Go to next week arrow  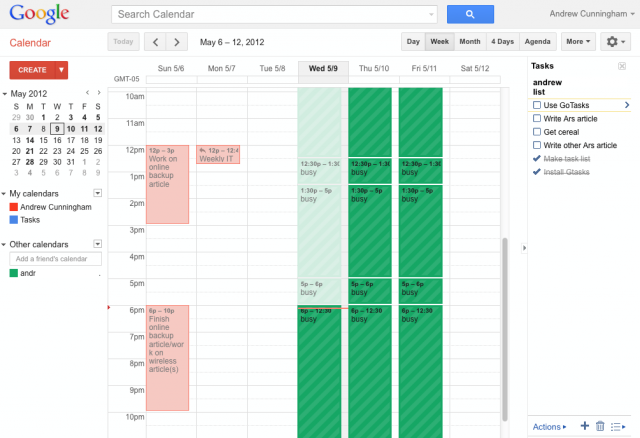click(x=177, y=42)
